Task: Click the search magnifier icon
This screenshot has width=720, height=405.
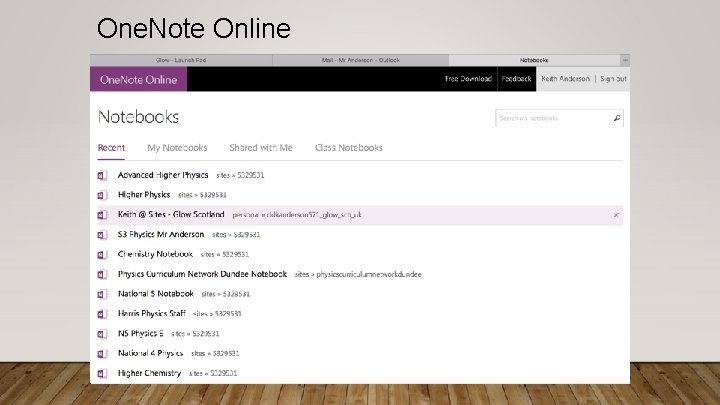Action: [617, 118]
